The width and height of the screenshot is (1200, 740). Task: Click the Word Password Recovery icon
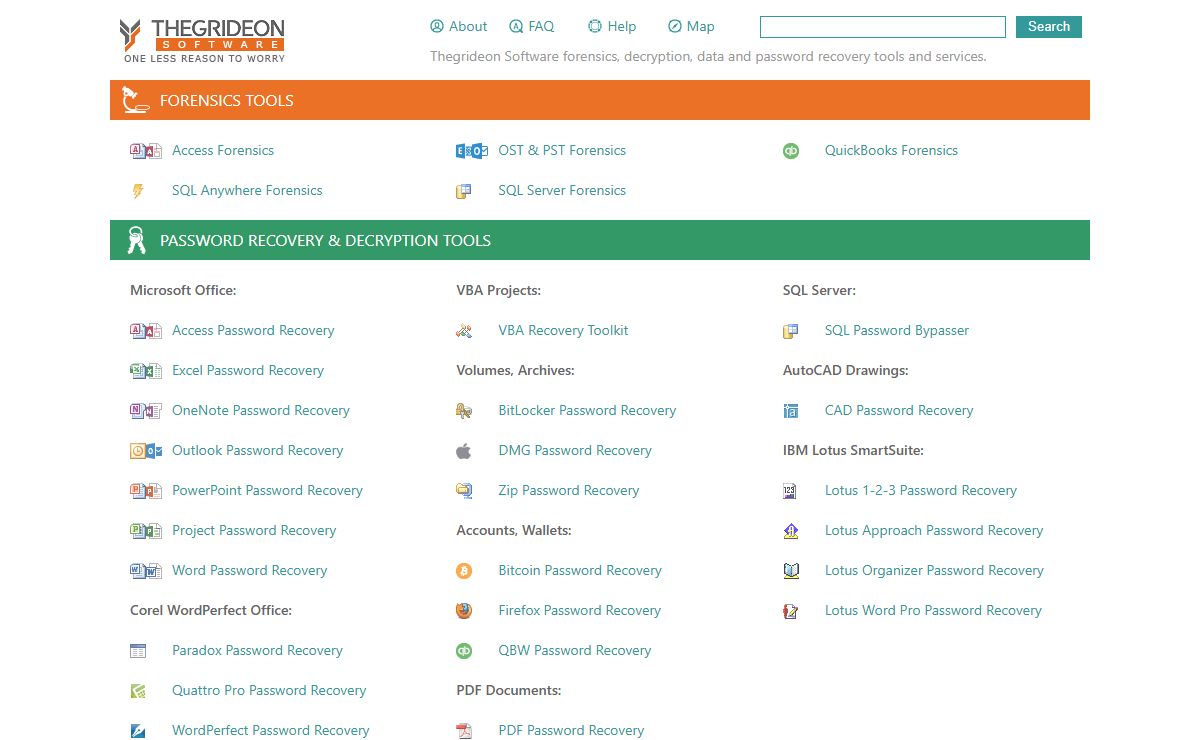(x=146, y=571)
